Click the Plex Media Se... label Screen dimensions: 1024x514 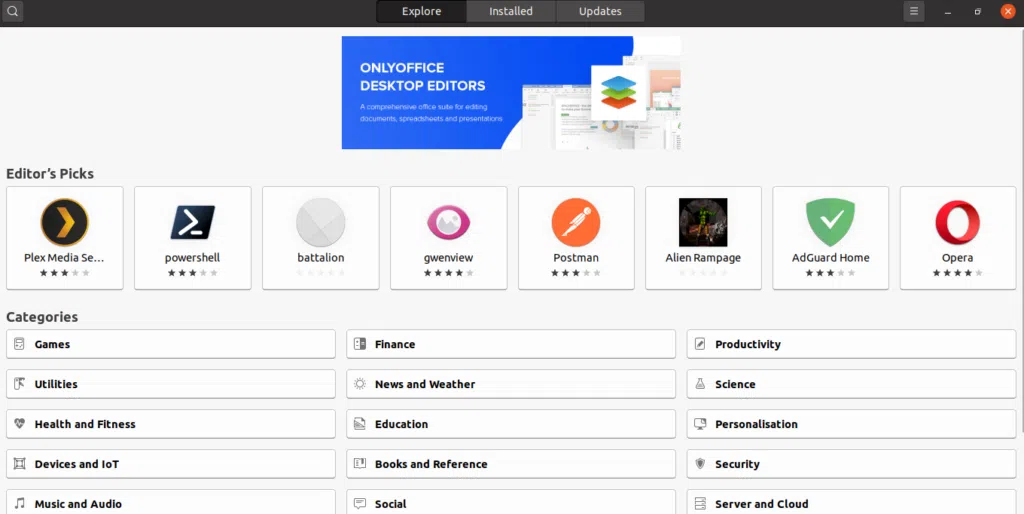tap(64, 257)
